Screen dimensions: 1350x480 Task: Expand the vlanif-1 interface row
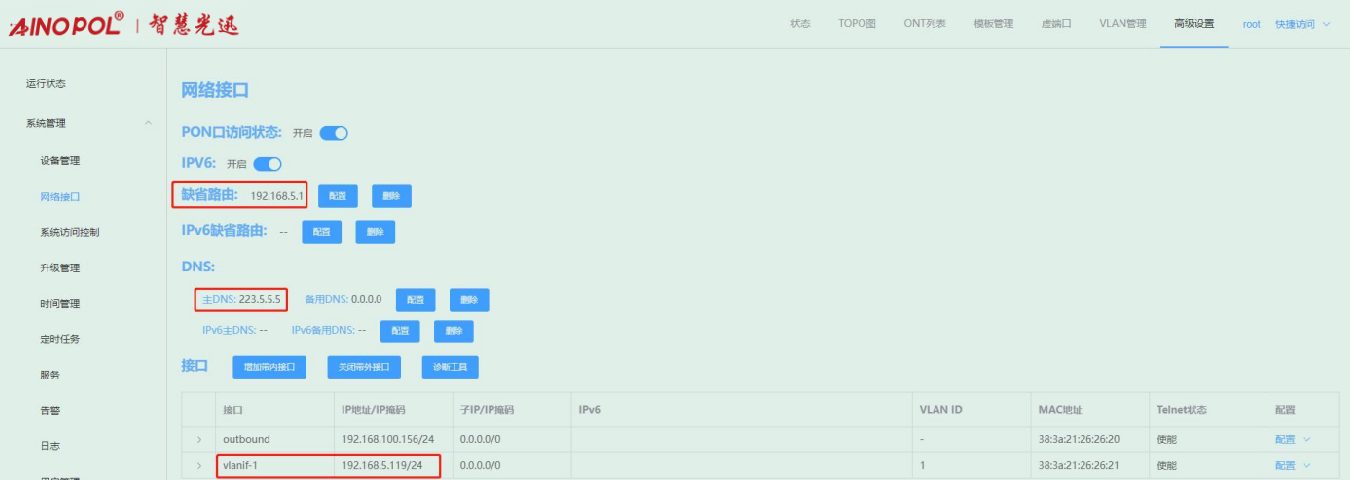tap(199, 465)
